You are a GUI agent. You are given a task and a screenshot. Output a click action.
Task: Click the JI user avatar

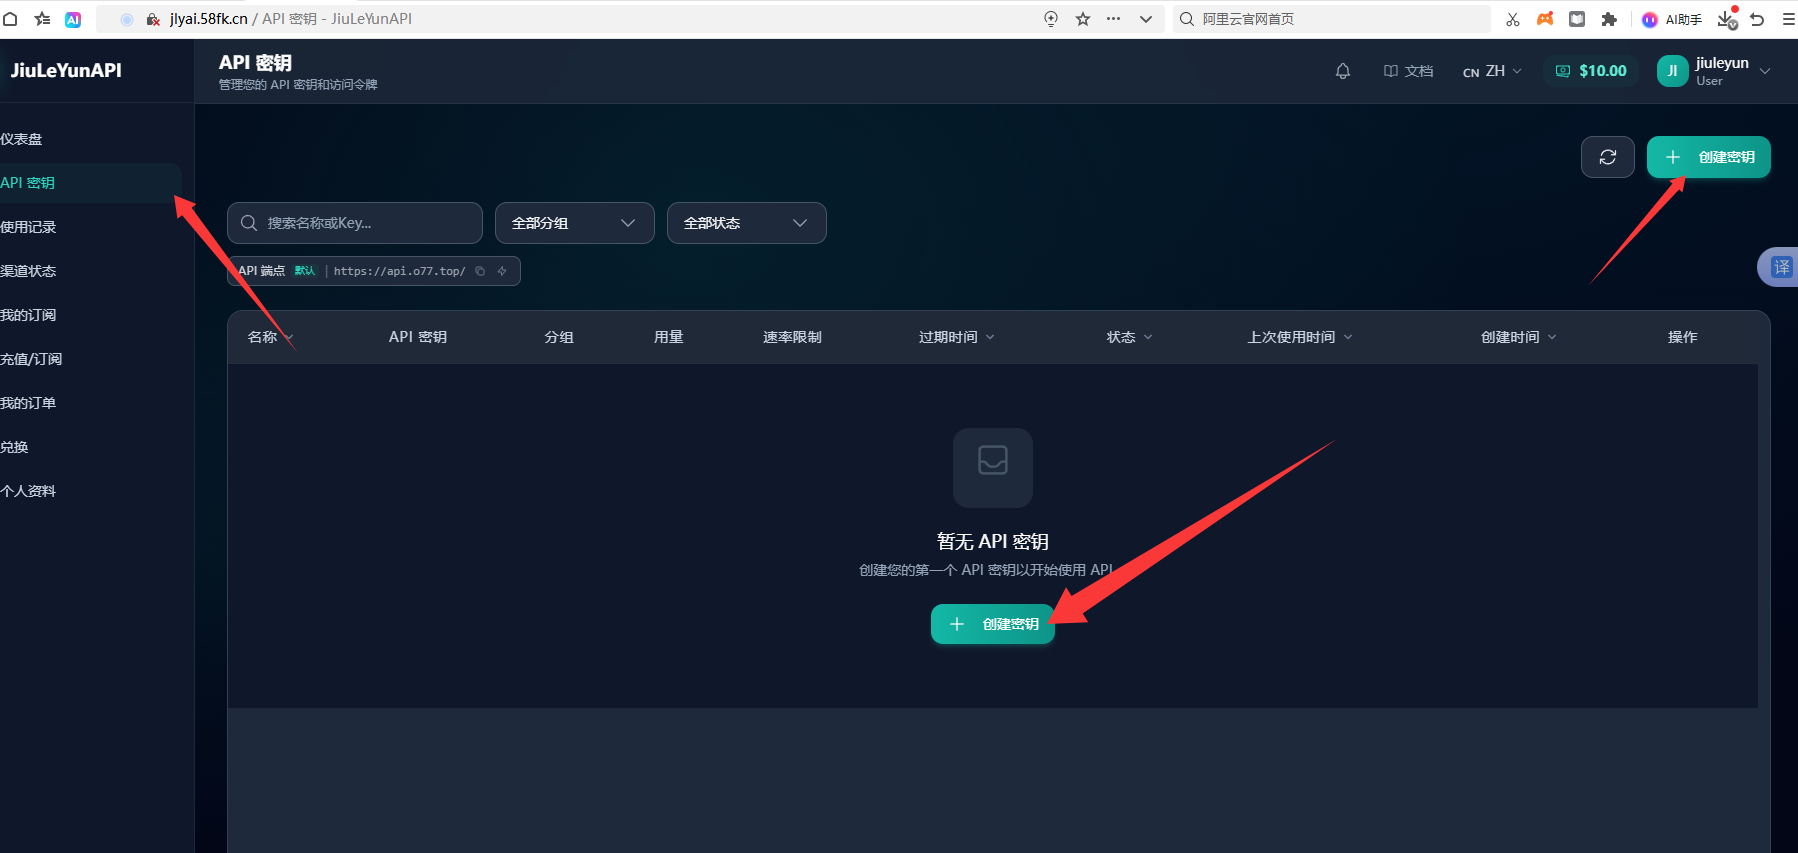pyautogui.click(x=1672, y=71)
